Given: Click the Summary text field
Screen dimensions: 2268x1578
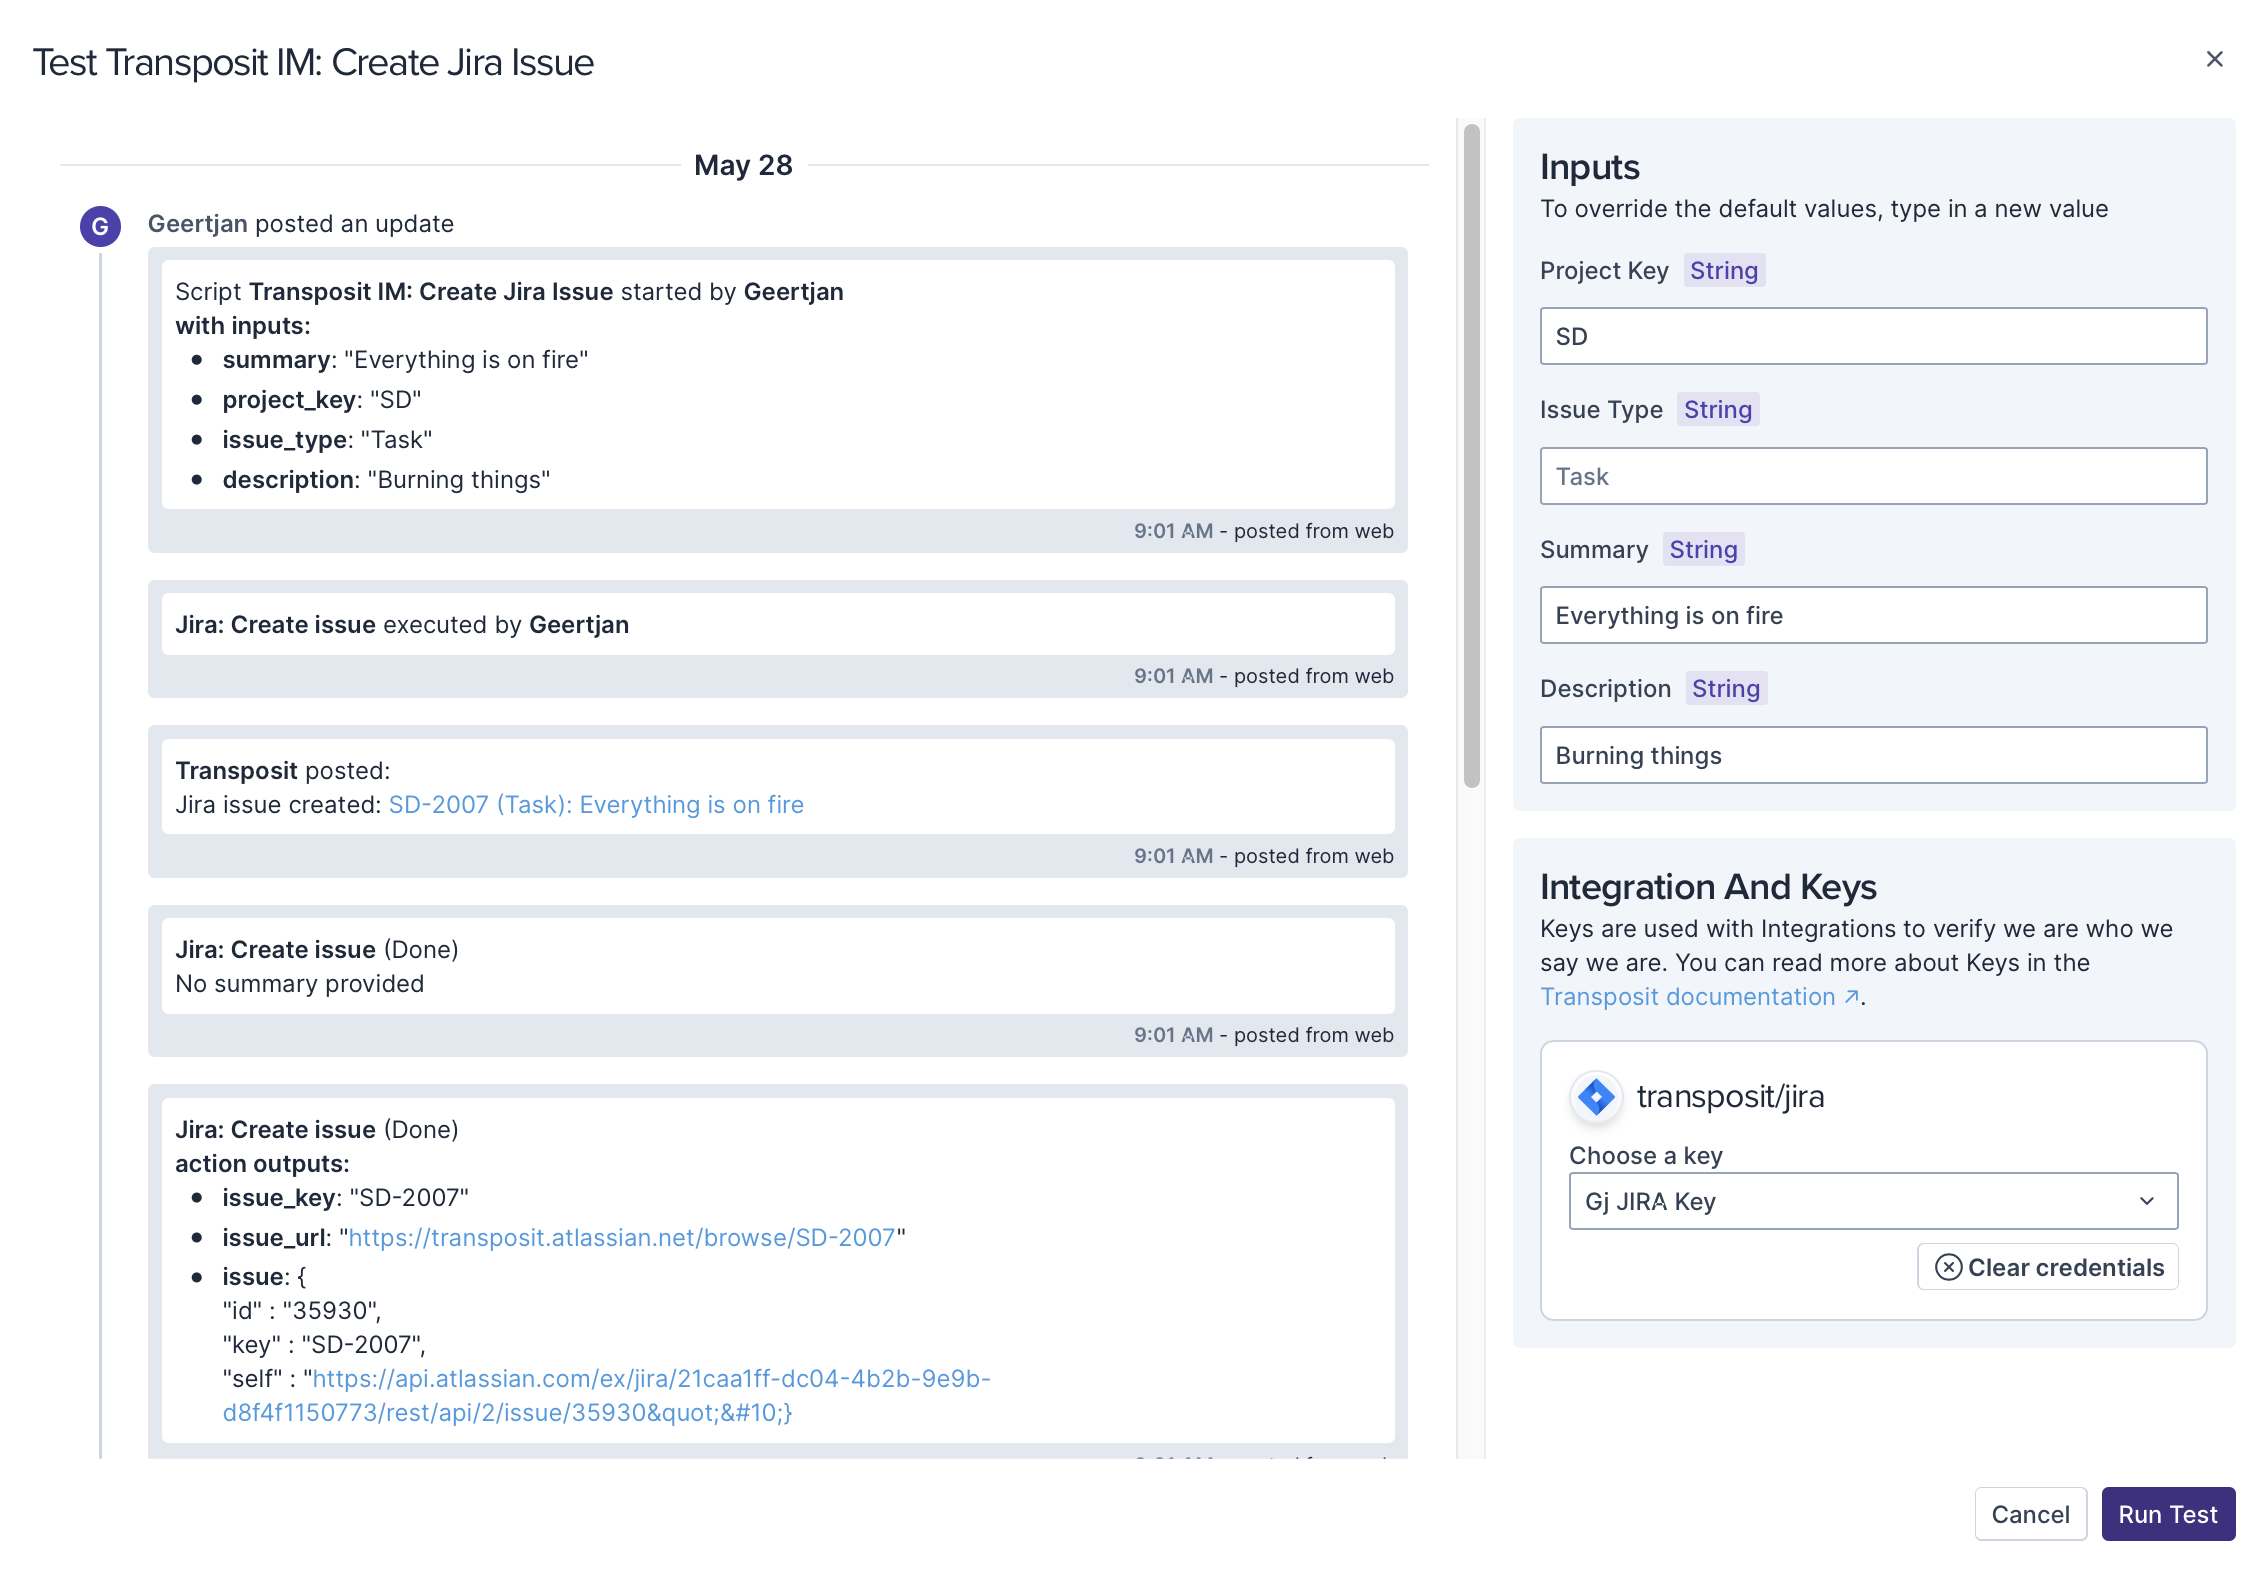Looking at the screenshot, I should (1872, 615).
